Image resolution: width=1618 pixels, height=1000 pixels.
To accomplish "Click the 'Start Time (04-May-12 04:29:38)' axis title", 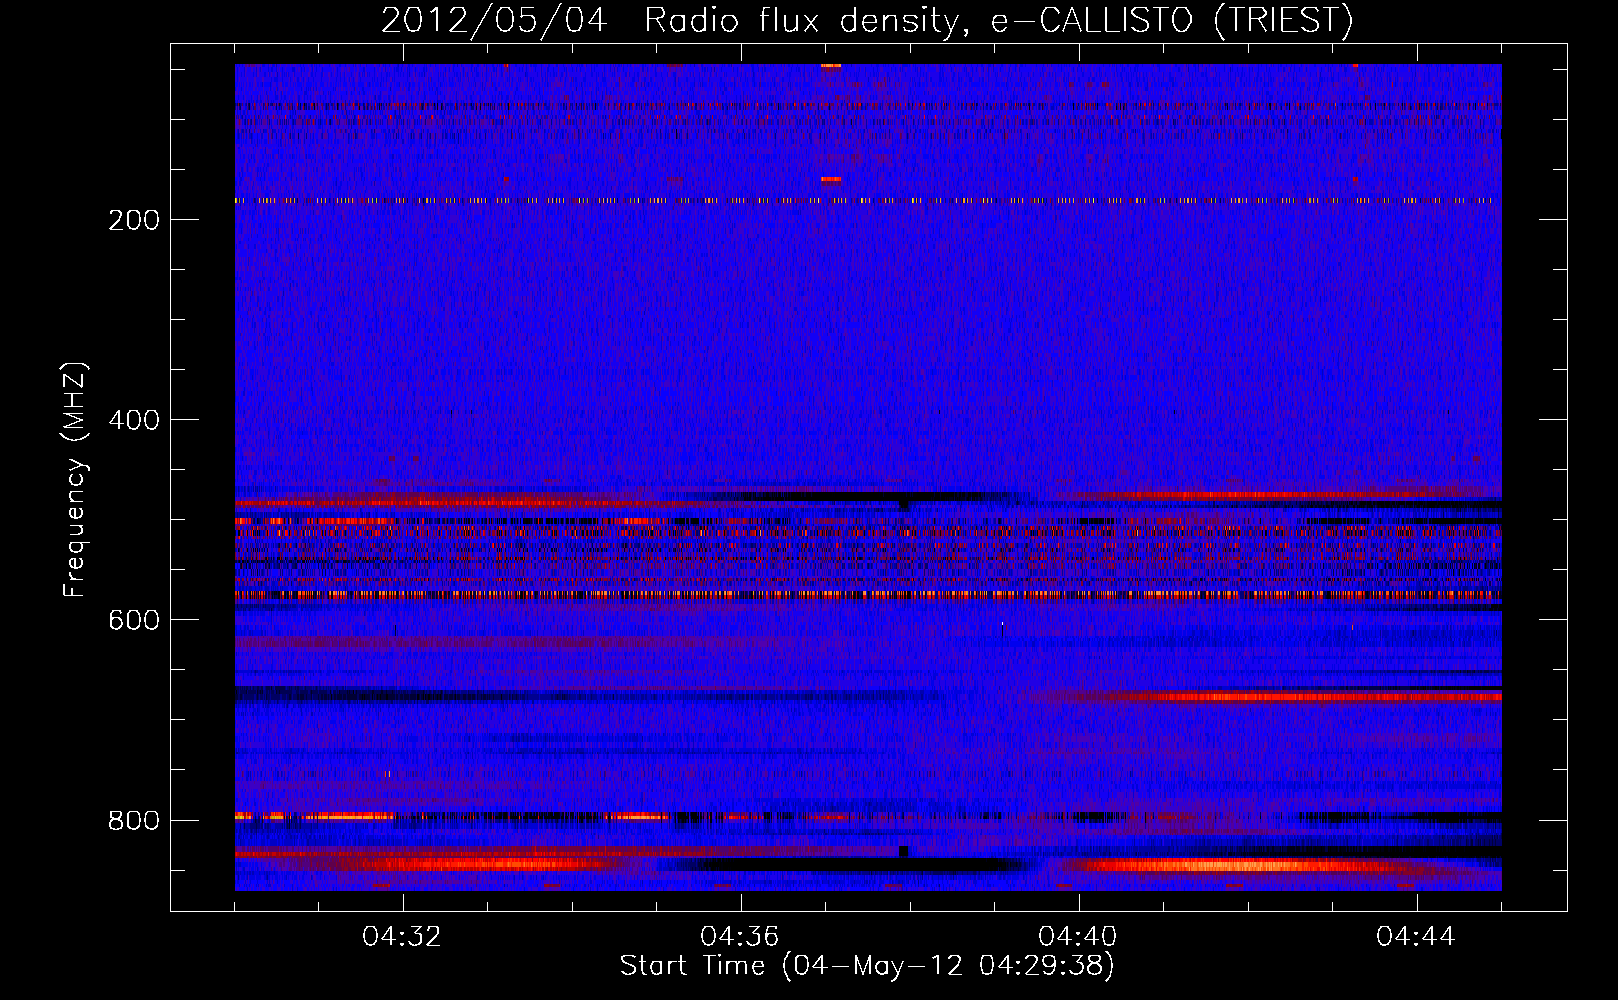I will pyautogui.click(x=867, y=966).
